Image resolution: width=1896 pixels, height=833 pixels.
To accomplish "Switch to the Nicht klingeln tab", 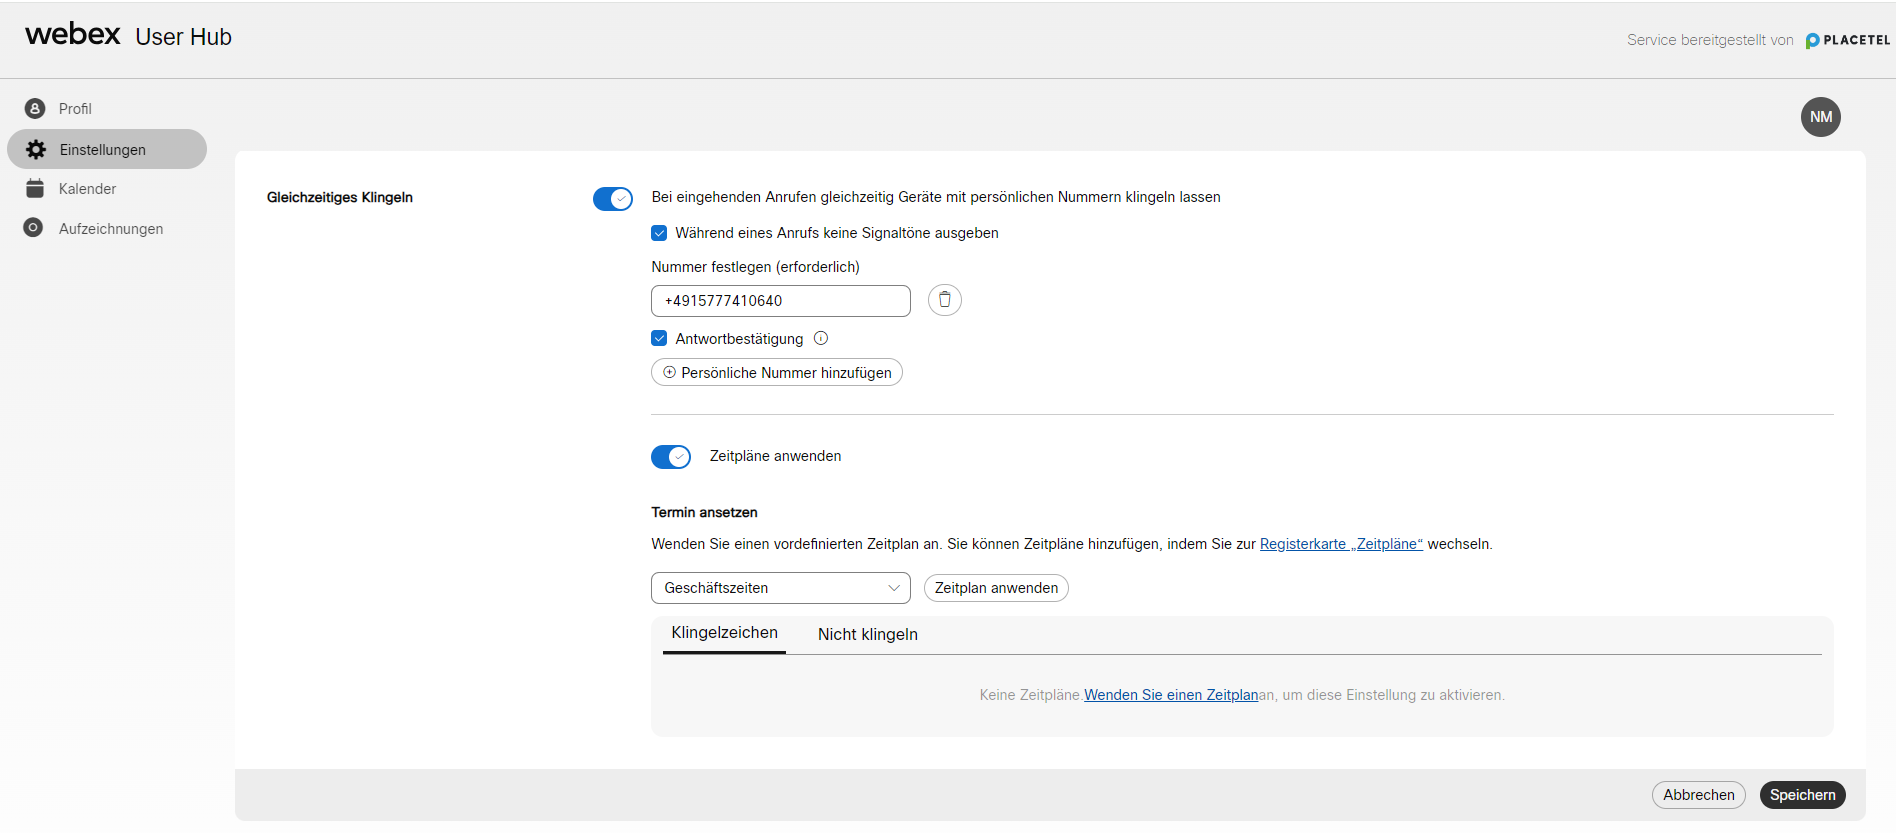I will pos(867,635).
